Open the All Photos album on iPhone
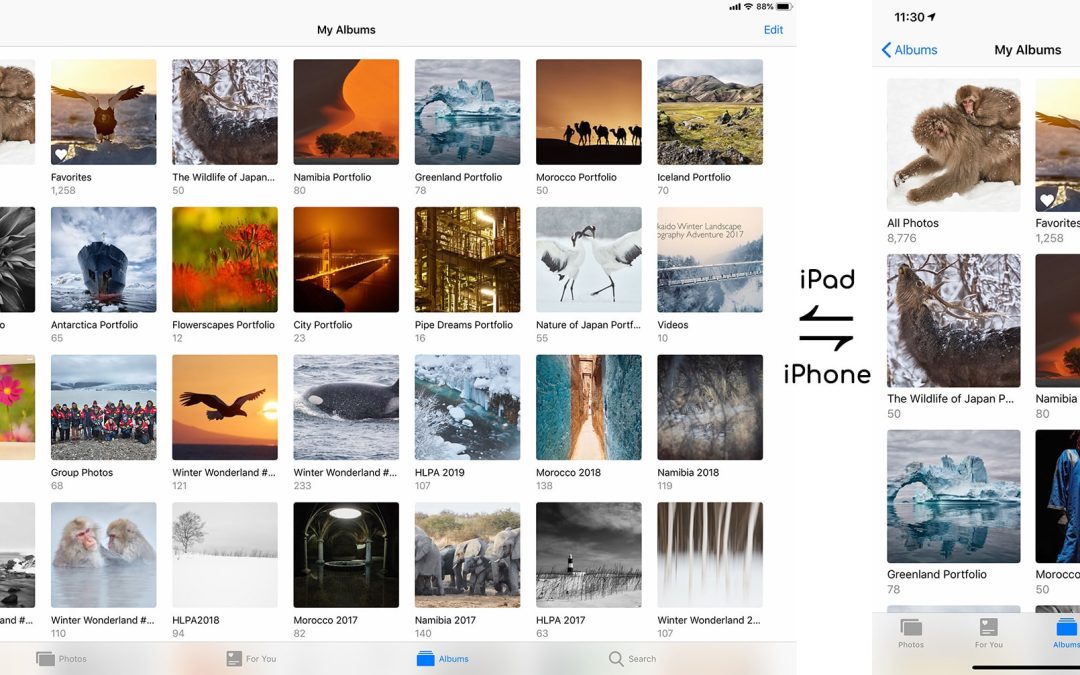Image resolution: width=1080 pixels, height=675 pixels. pyautogui.click(x=953, y=145)
